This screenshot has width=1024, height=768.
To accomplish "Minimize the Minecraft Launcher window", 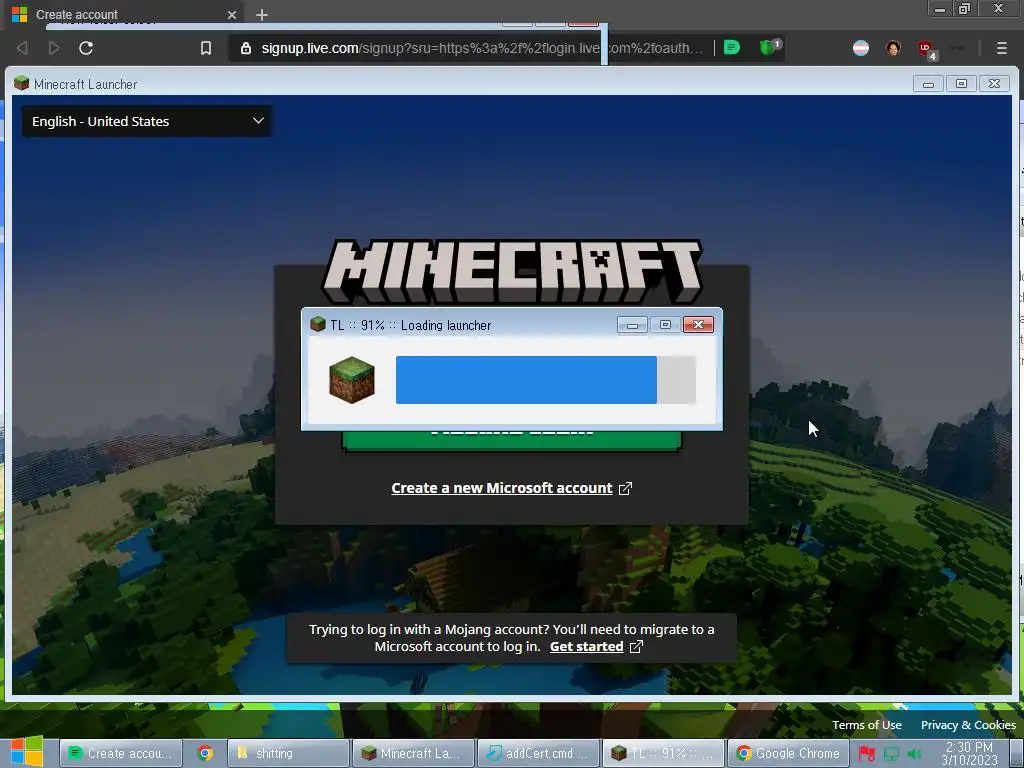I will [x=928, y=84].
